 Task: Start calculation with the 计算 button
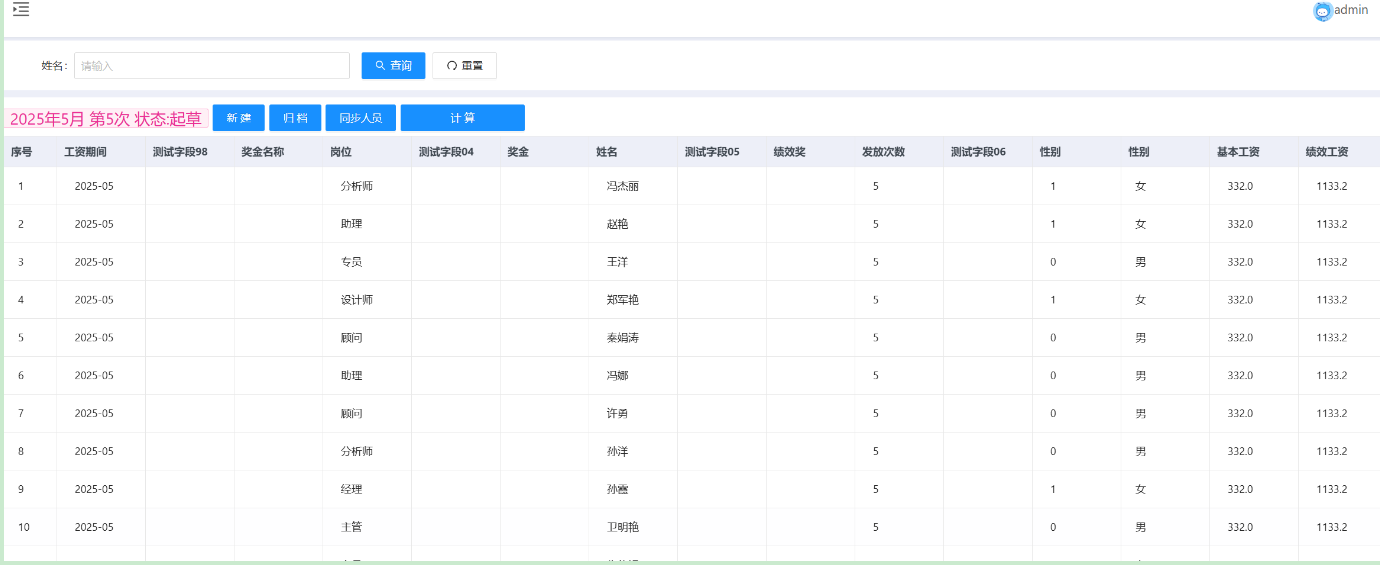[x=462, y=118]
